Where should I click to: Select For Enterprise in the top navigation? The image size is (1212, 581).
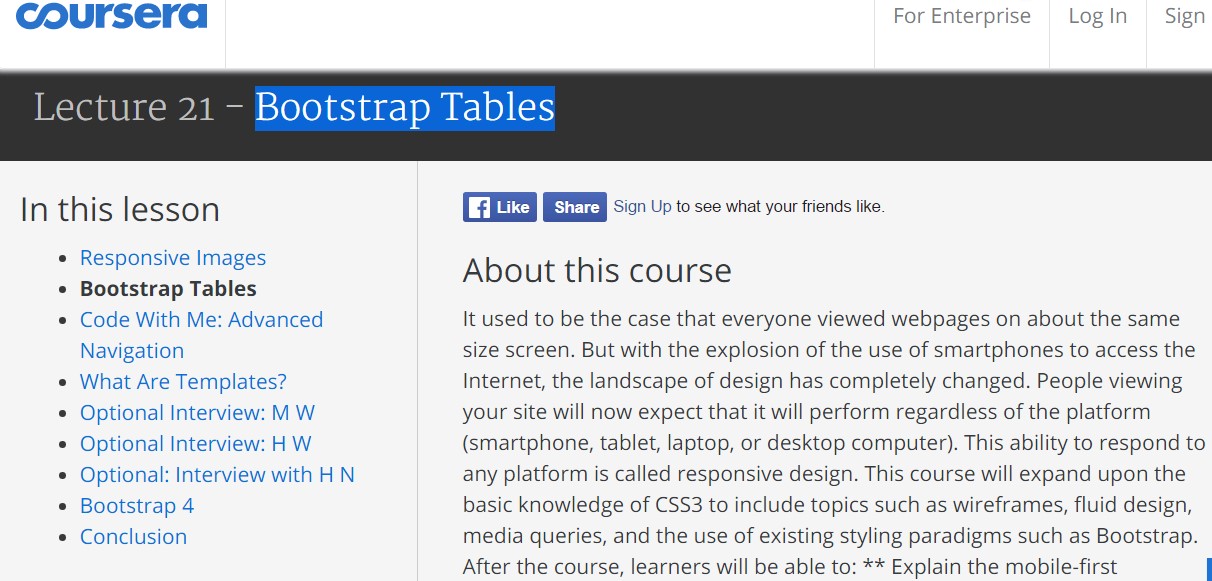(x=961, y=16)
